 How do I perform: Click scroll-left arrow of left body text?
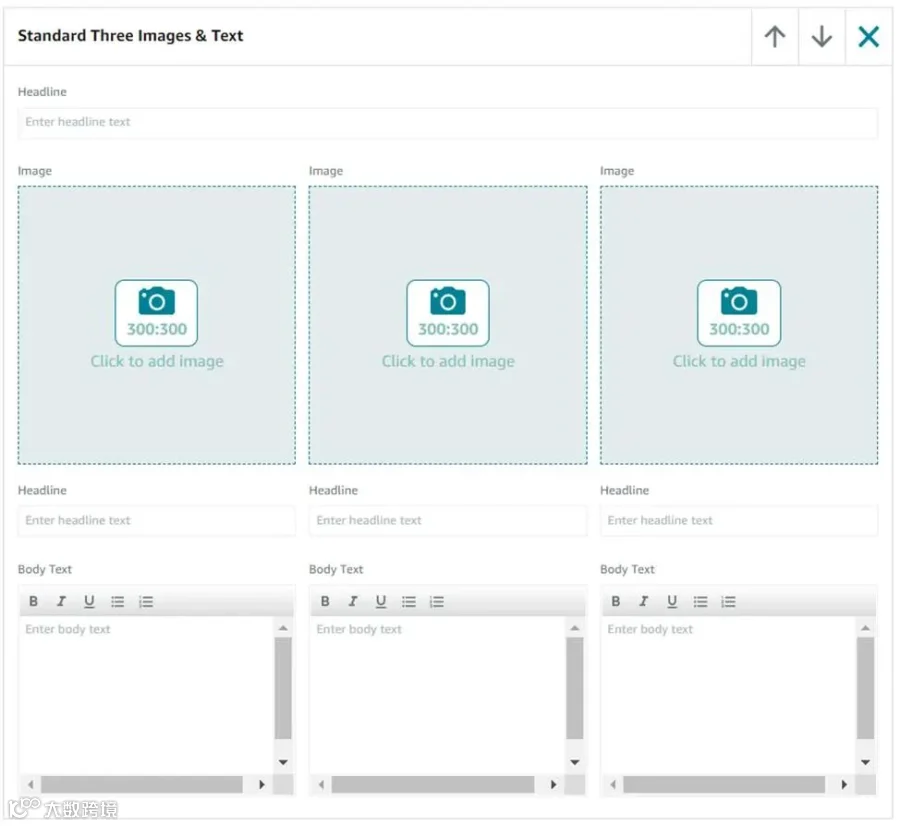[30, 785]
